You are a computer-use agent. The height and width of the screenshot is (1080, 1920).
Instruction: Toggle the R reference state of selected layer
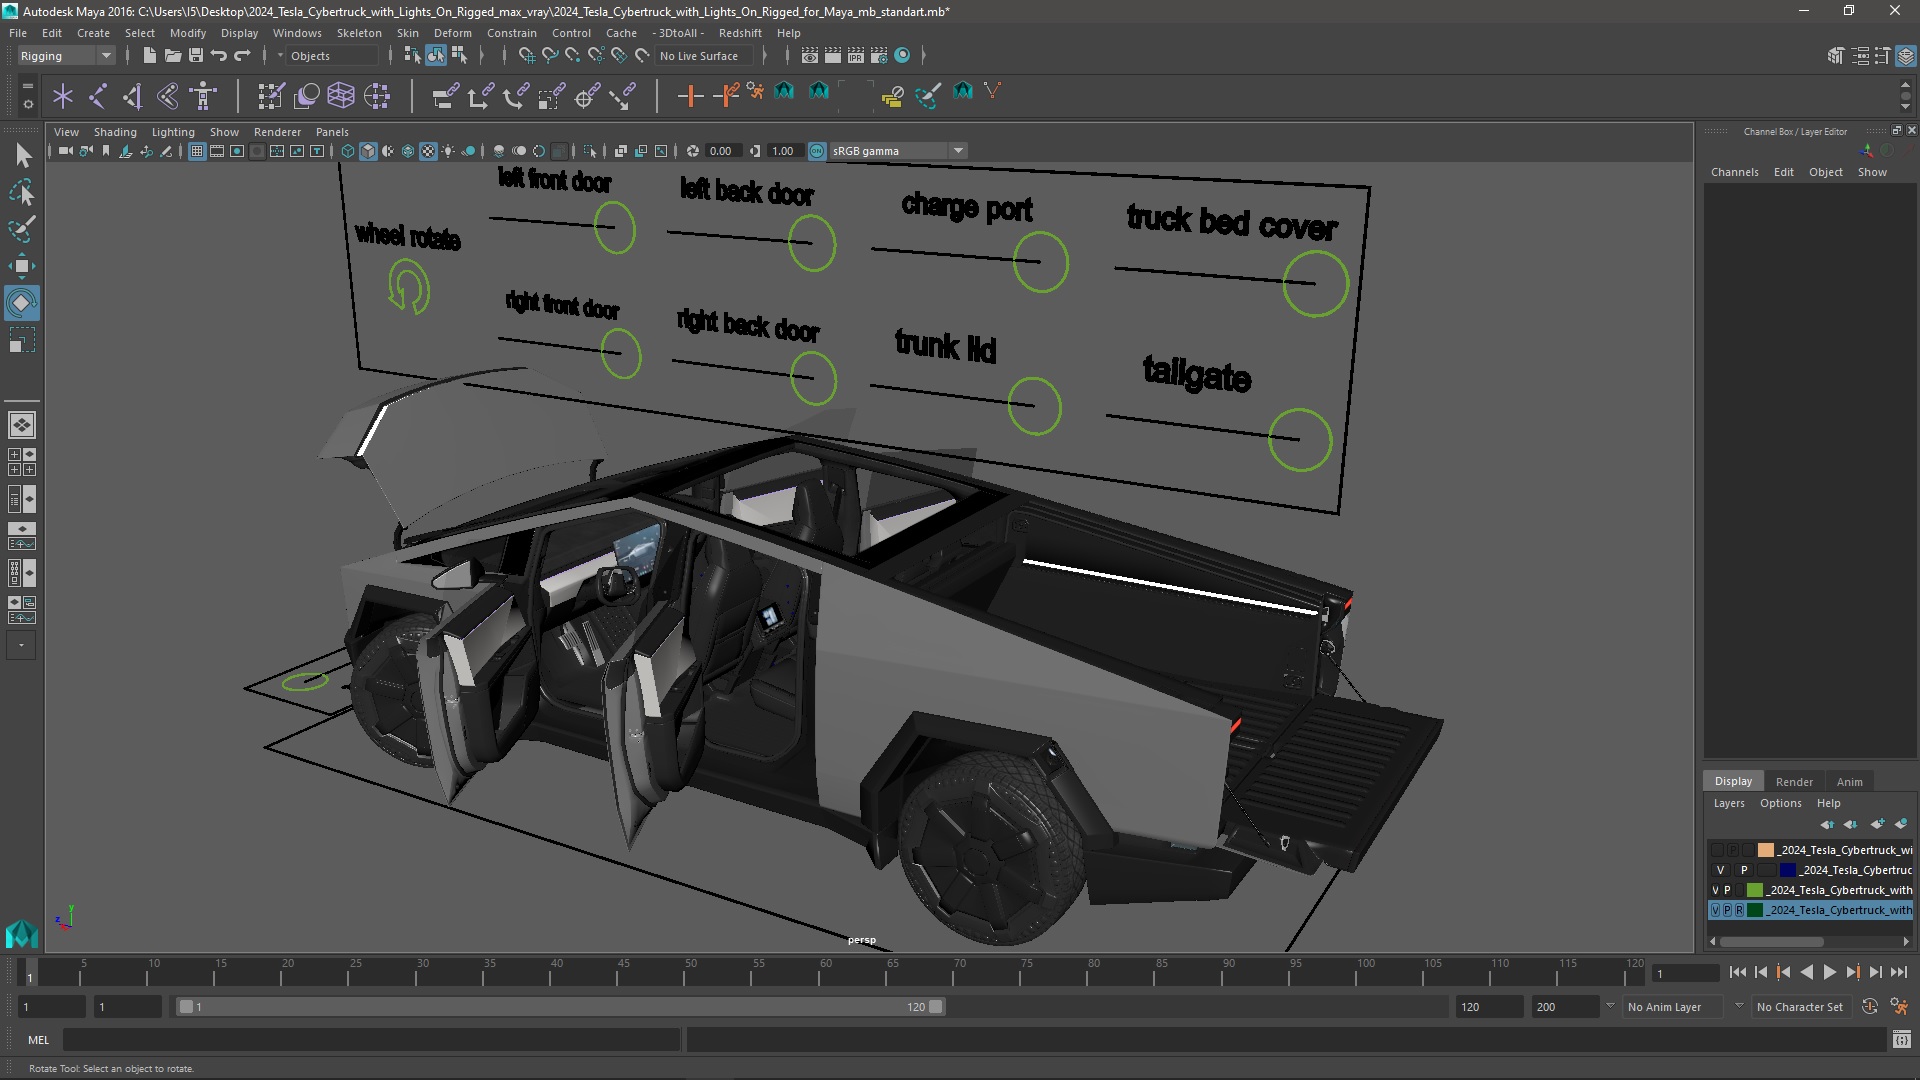[1739, 910]
